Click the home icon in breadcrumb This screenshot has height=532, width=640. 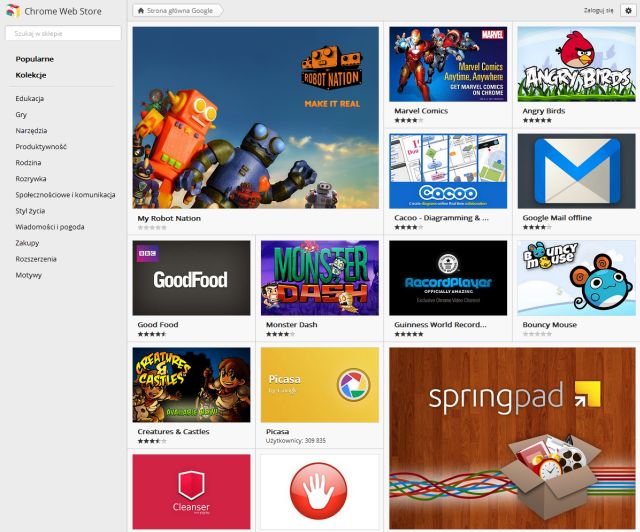coord(141,11)
